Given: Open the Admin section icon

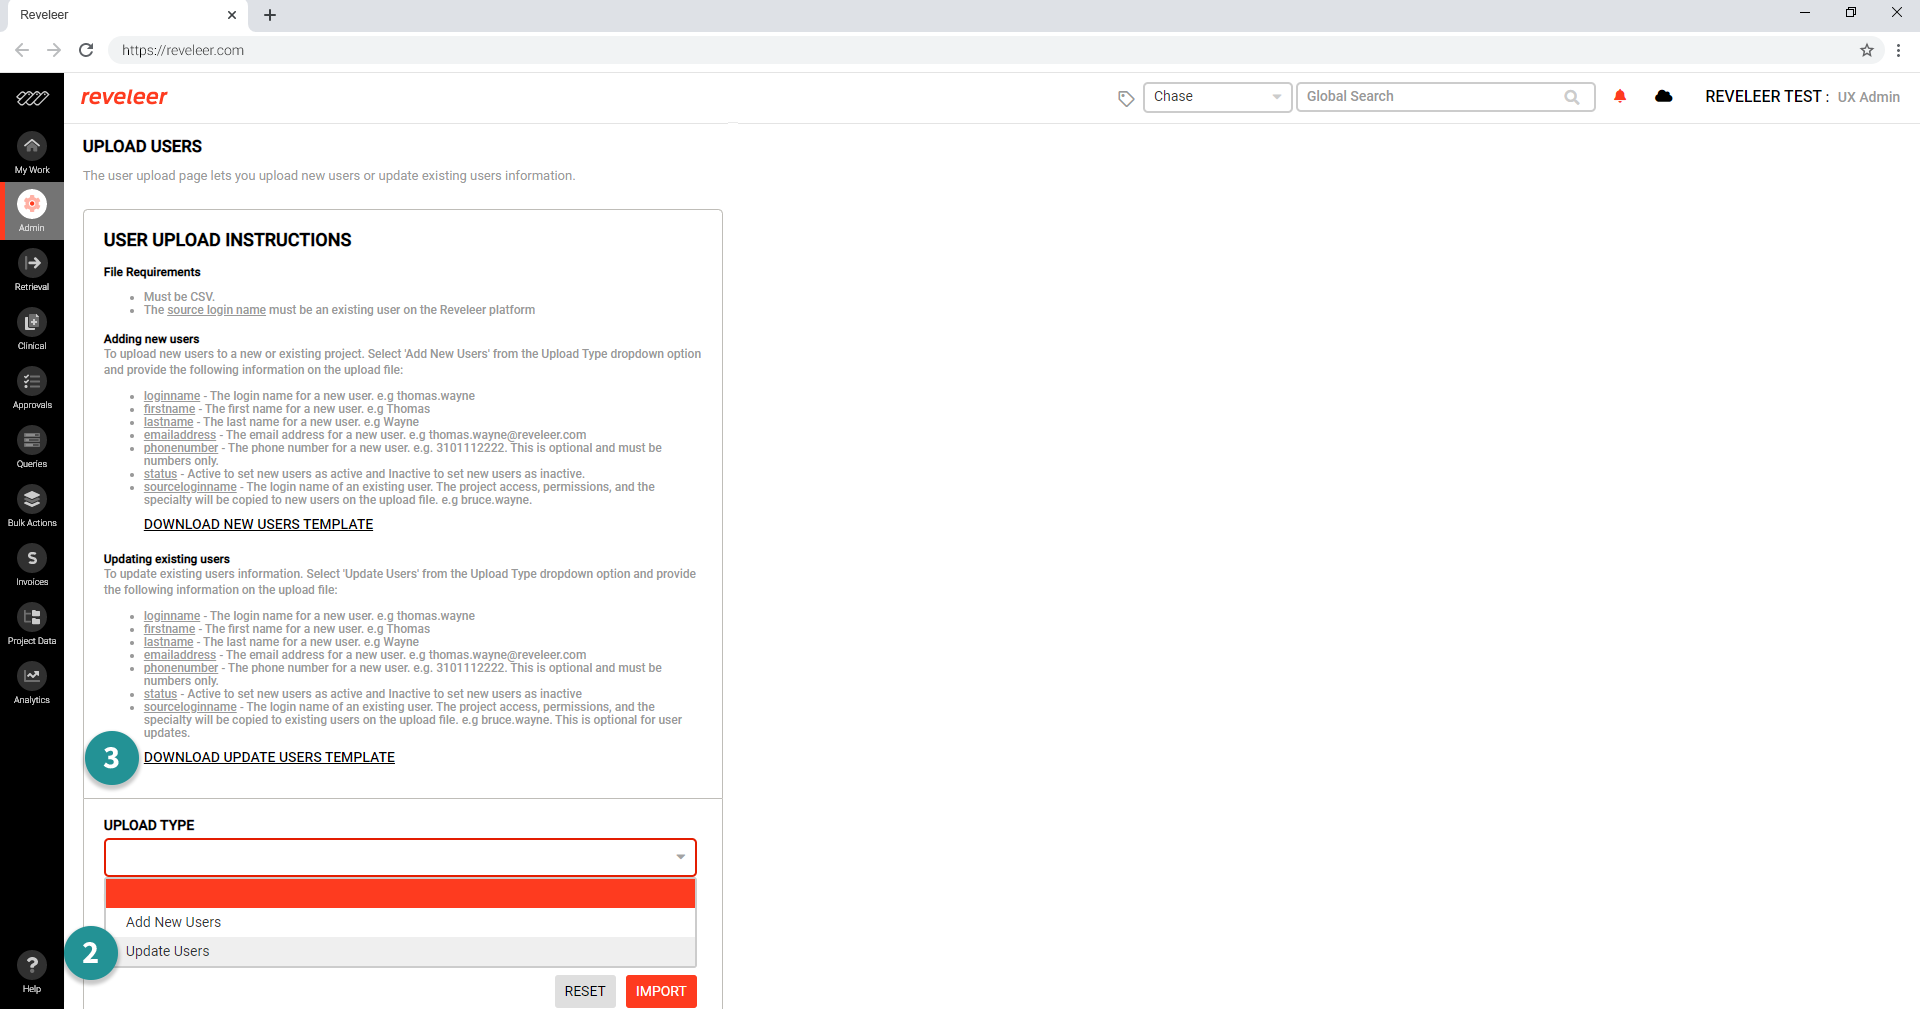Looking at the screenshot, I should point(32,204).
